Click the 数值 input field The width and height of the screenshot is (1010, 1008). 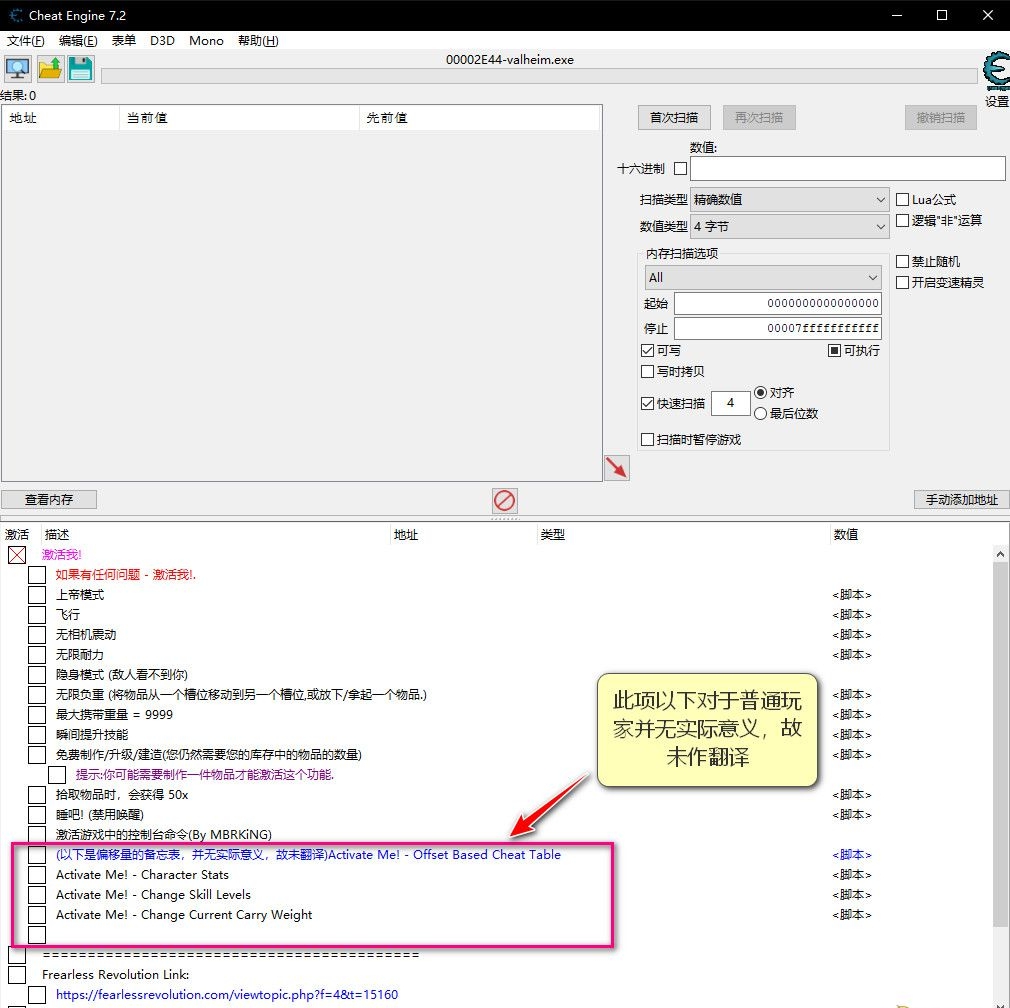pyautogui.click(x=846, y=169)
